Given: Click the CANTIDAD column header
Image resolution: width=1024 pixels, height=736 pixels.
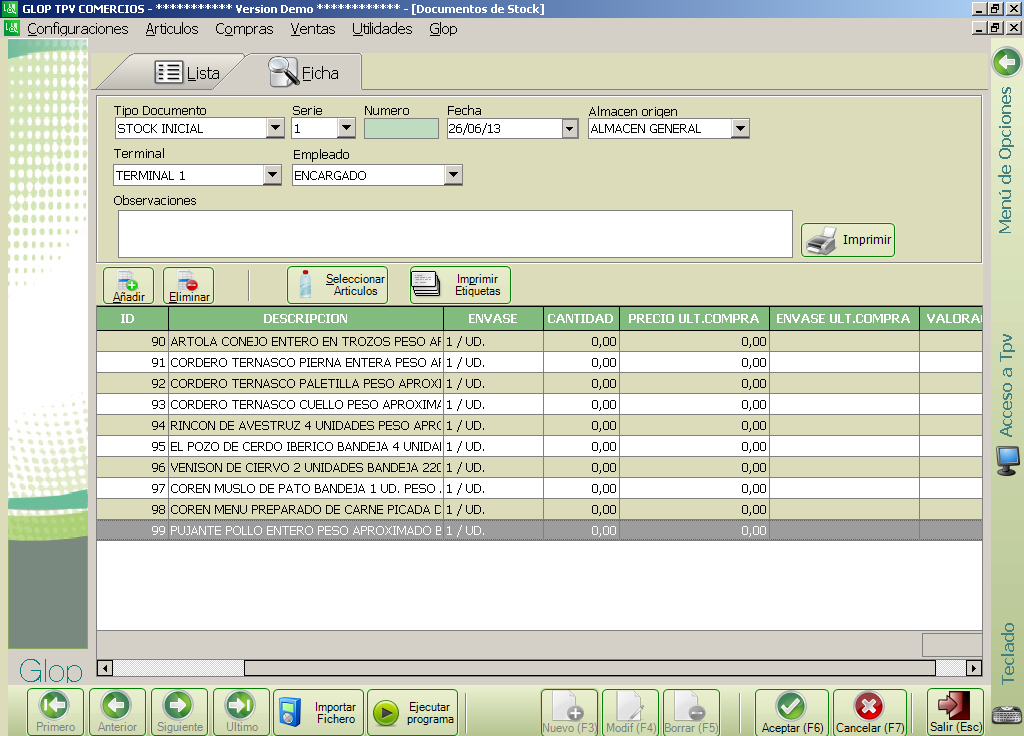Looking at the screenshot, I should point(581,319).
